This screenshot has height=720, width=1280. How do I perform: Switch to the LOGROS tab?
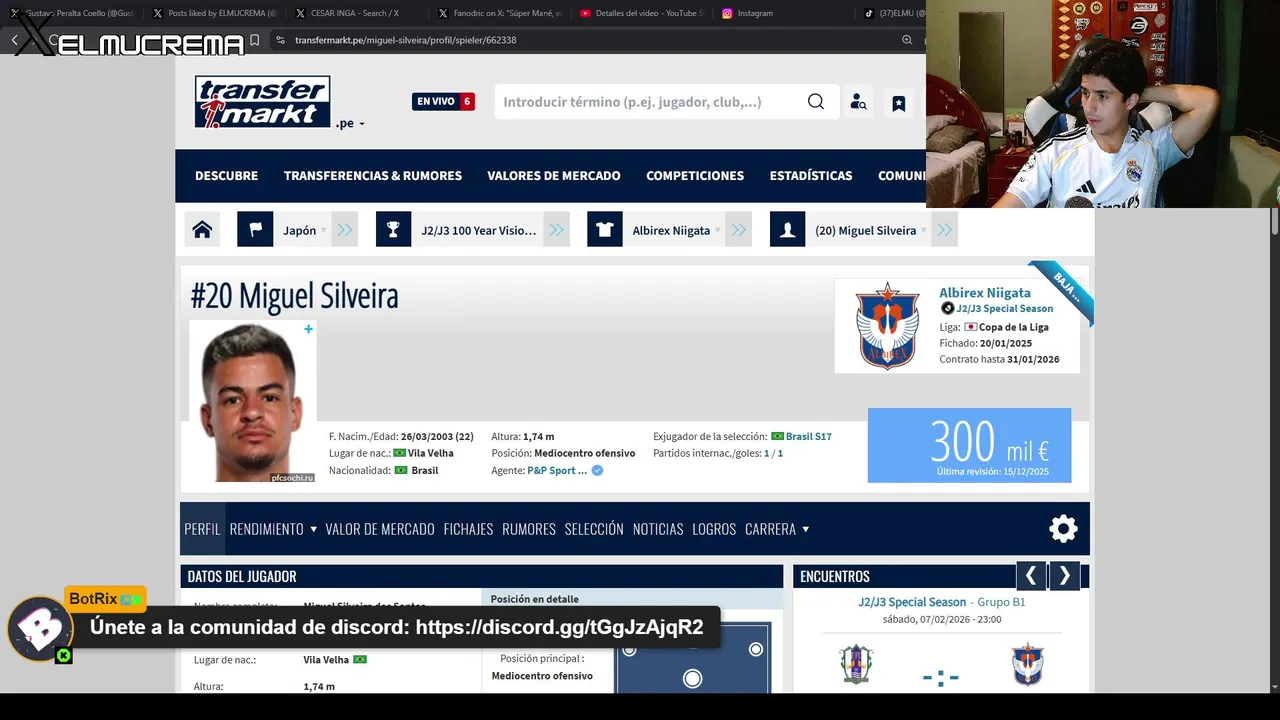714,529
